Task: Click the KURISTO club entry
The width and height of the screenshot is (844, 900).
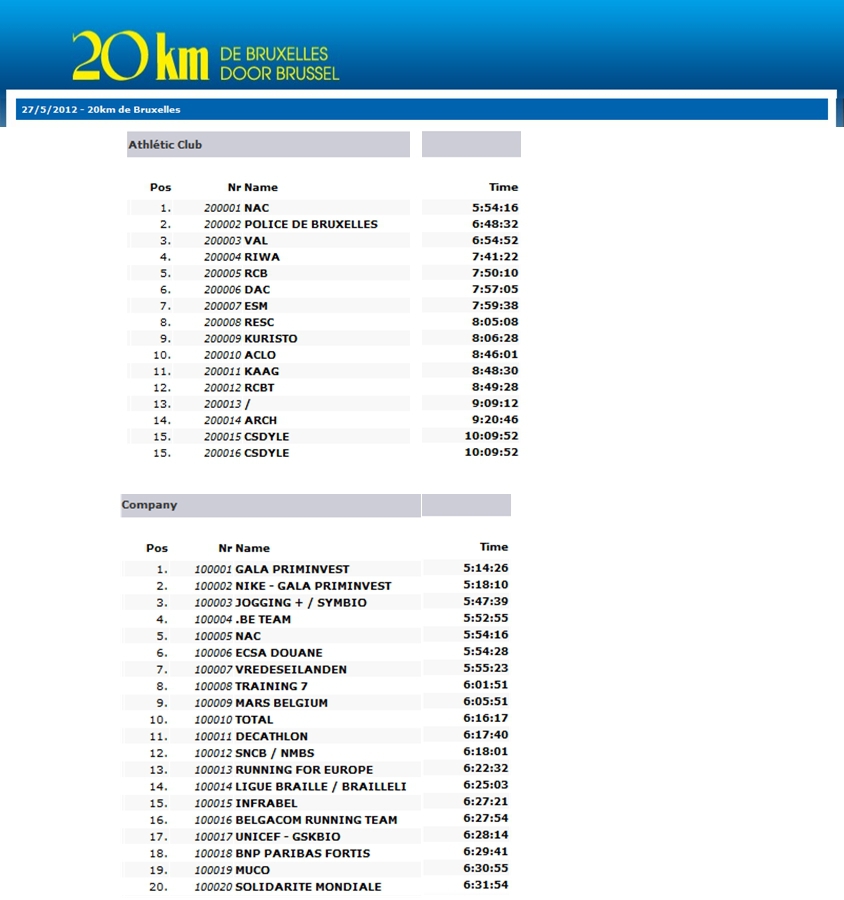Action: [270, 339]
